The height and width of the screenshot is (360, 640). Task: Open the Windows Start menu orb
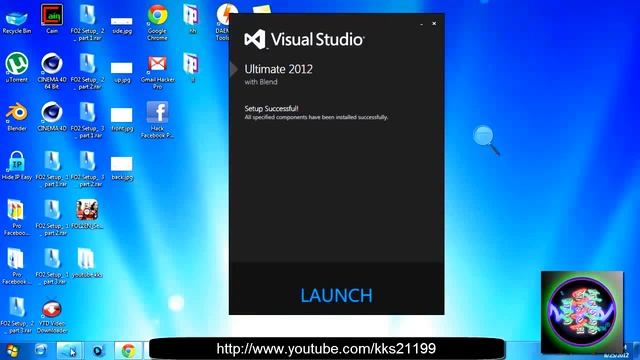[12, 350]
